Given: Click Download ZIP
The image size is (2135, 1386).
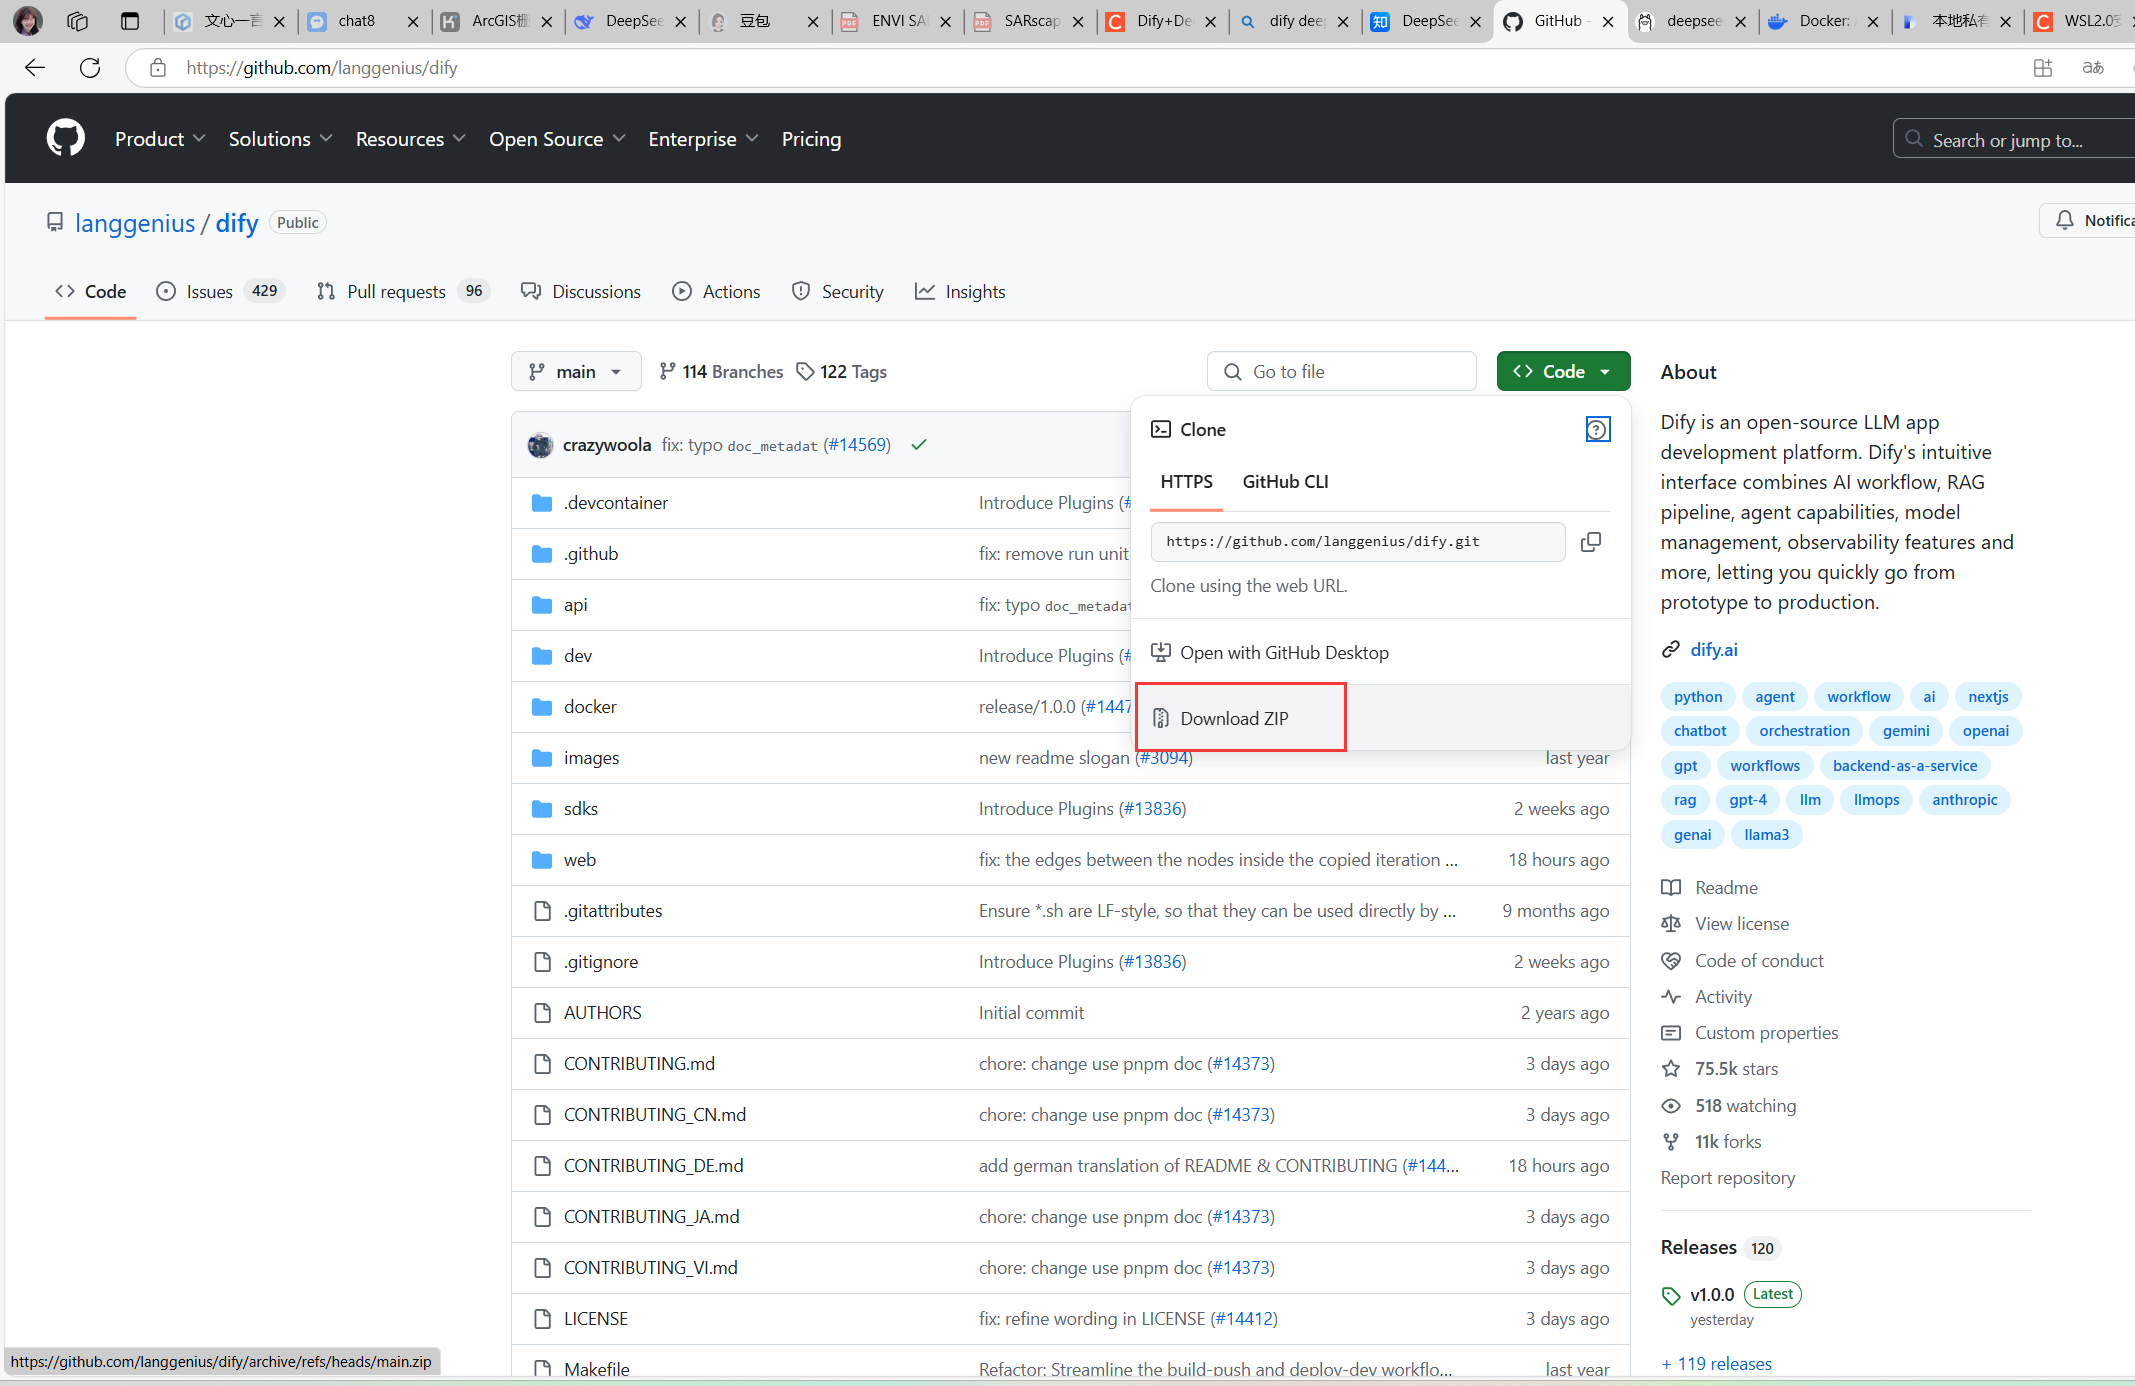Looking at the screenshot, I should pos(1234,719).
